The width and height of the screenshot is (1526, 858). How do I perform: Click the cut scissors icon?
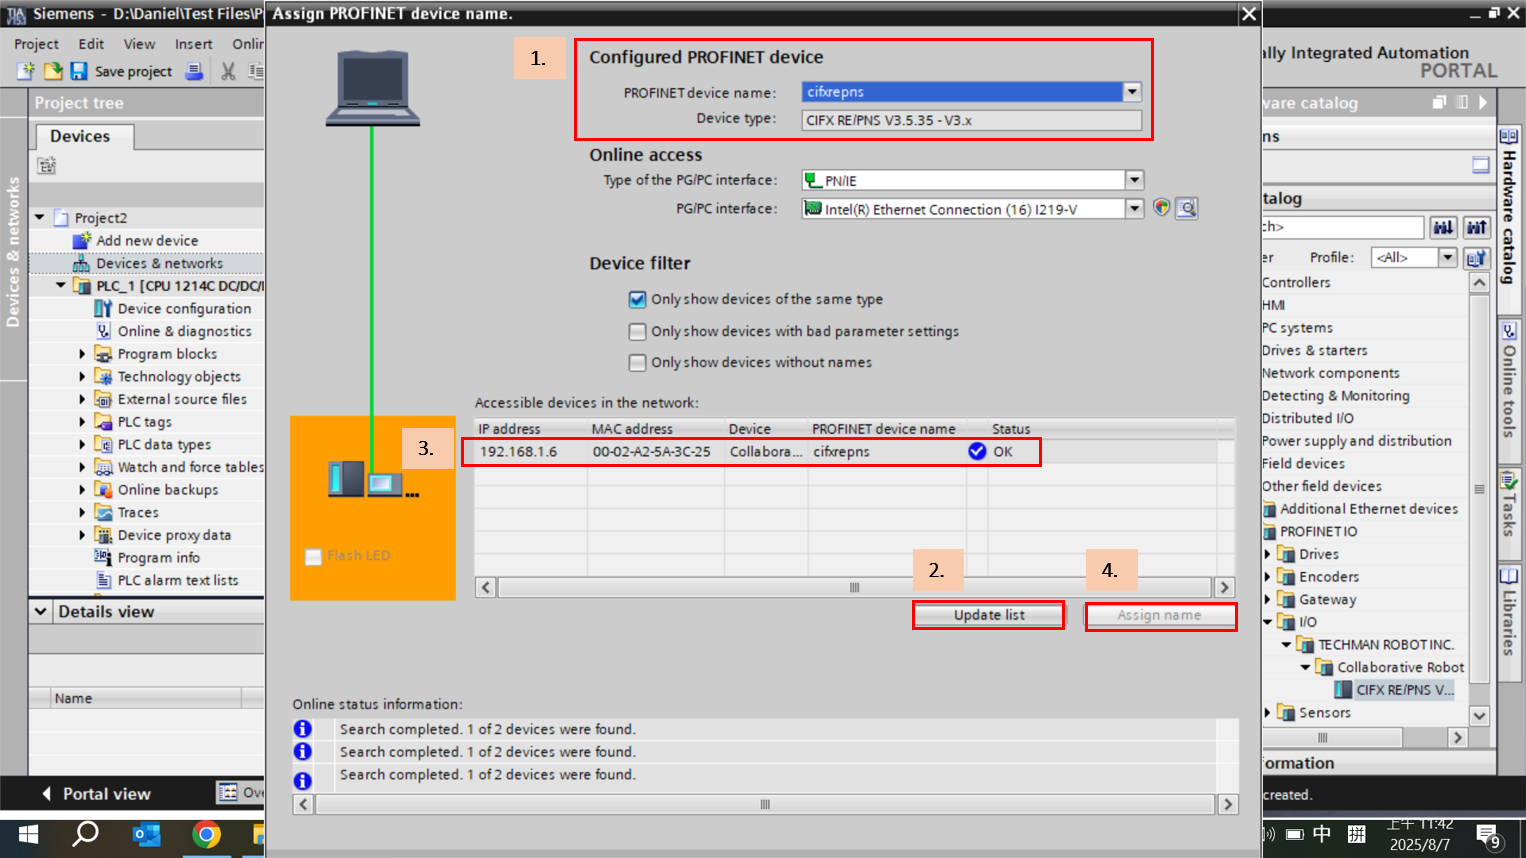[229, 71]
